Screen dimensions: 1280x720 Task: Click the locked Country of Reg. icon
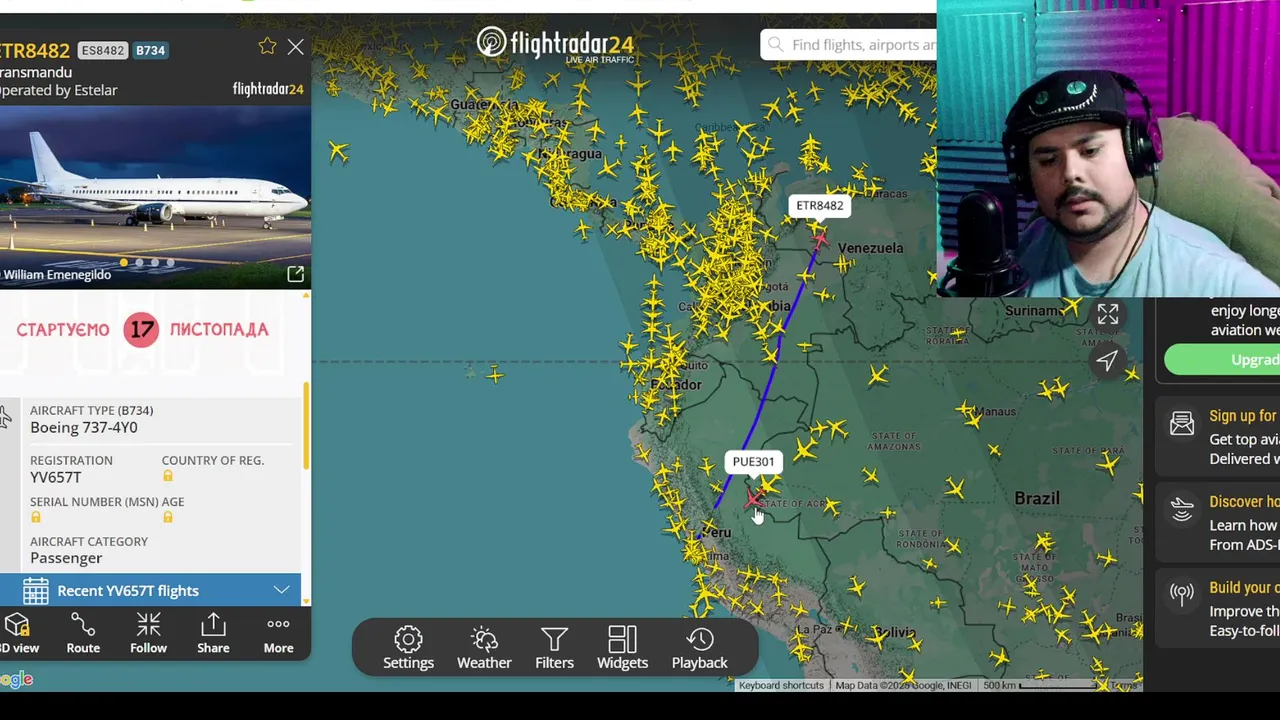pyautogui.click(x=167, y=477)
